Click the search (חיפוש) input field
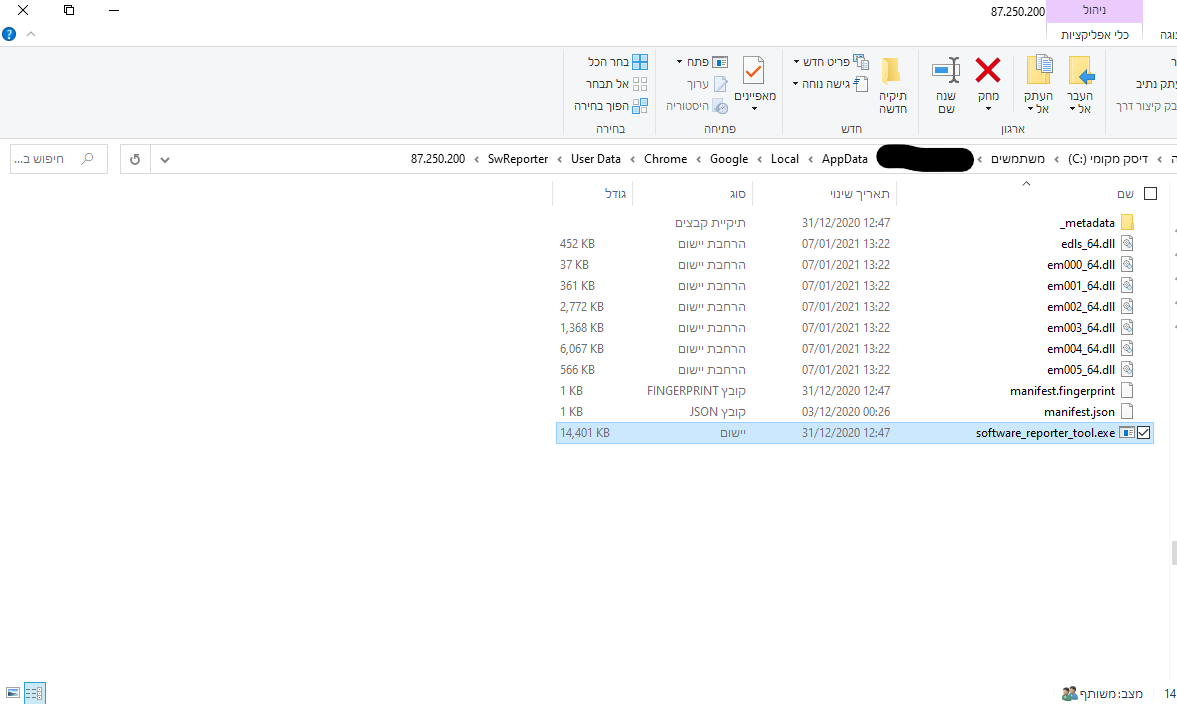 click(50, 159)
